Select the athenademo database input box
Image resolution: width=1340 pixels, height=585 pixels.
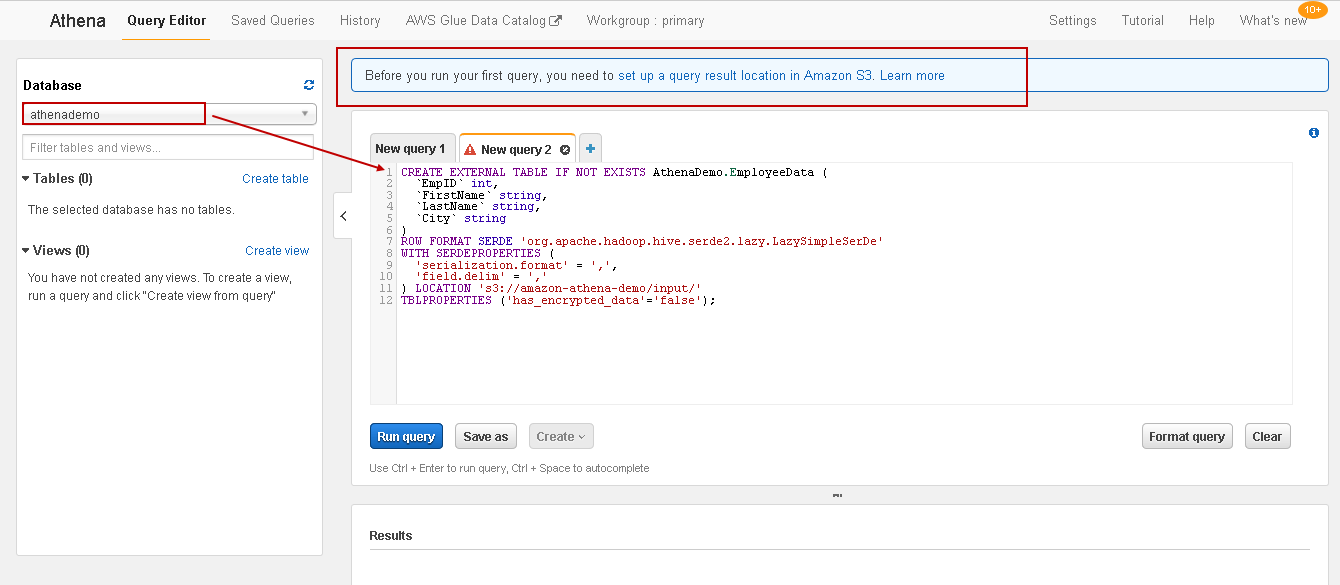point(113,113)
